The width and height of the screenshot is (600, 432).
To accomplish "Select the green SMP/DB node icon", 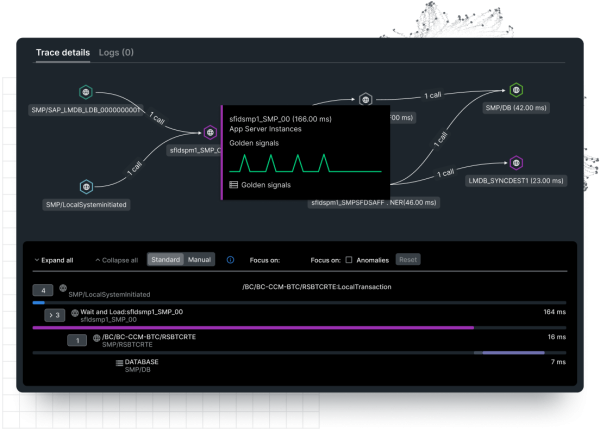I will pos(515,89).
